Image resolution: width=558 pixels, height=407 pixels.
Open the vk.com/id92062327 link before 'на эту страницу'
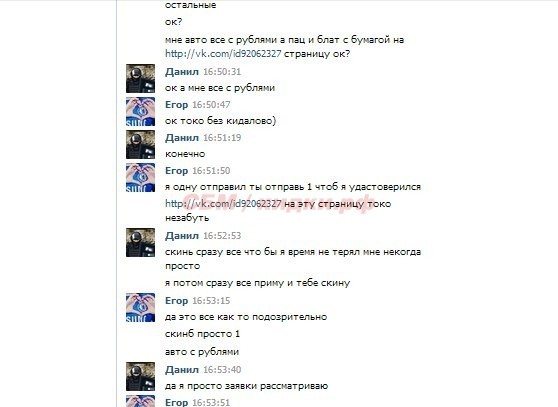tap(223, 204)
